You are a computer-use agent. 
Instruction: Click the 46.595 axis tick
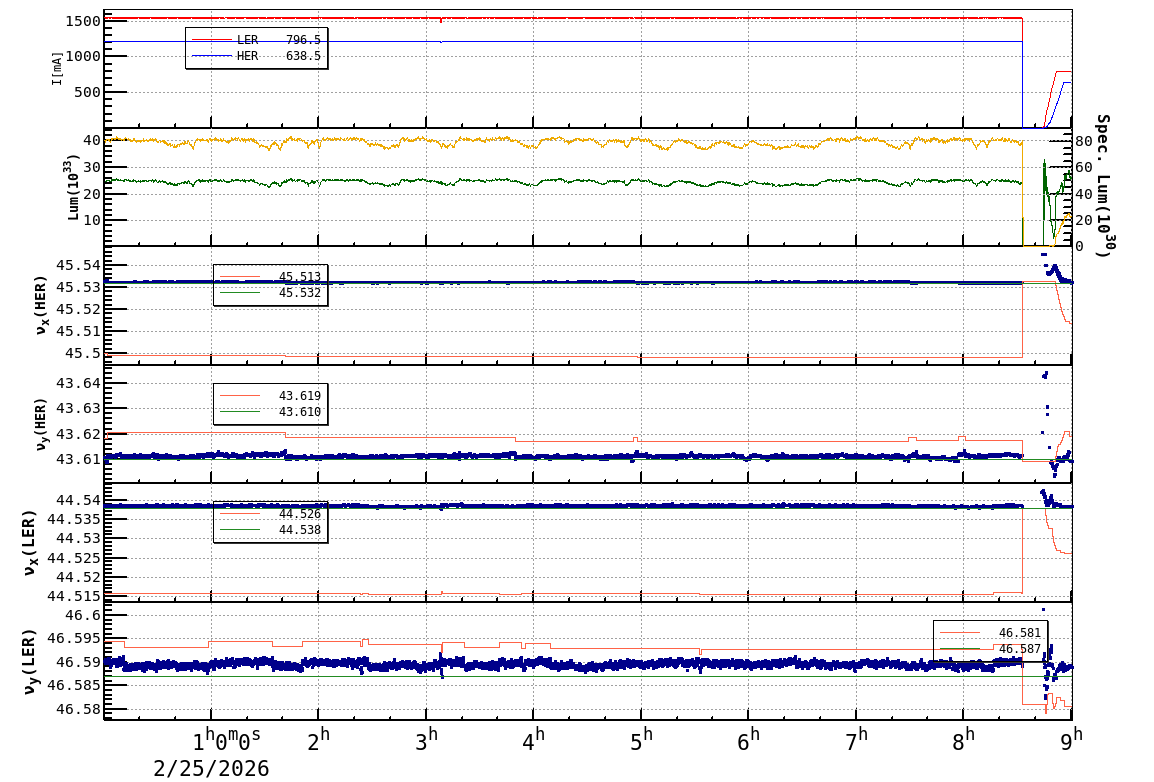click(74, 639)
